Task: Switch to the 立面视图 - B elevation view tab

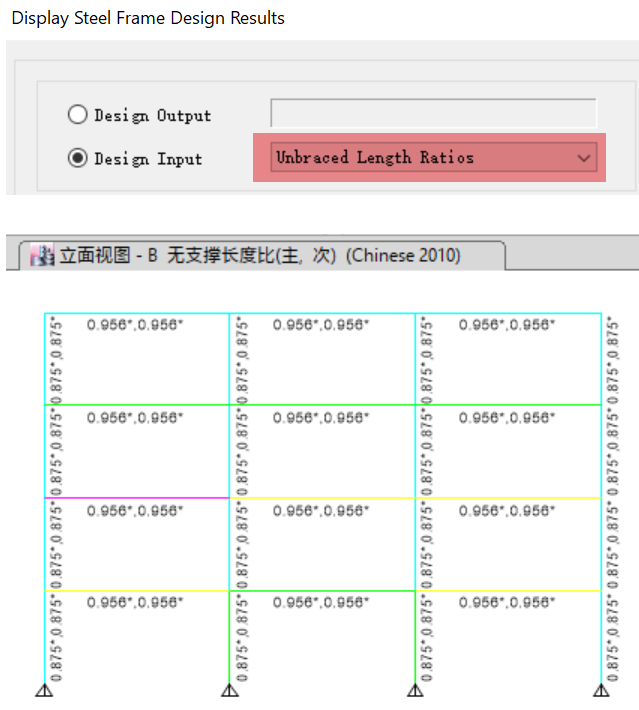Action: [x=261, y=255]
